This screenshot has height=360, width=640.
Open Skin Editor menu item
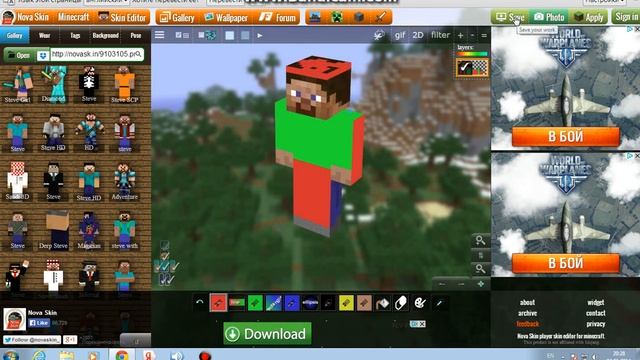(122, 18)
